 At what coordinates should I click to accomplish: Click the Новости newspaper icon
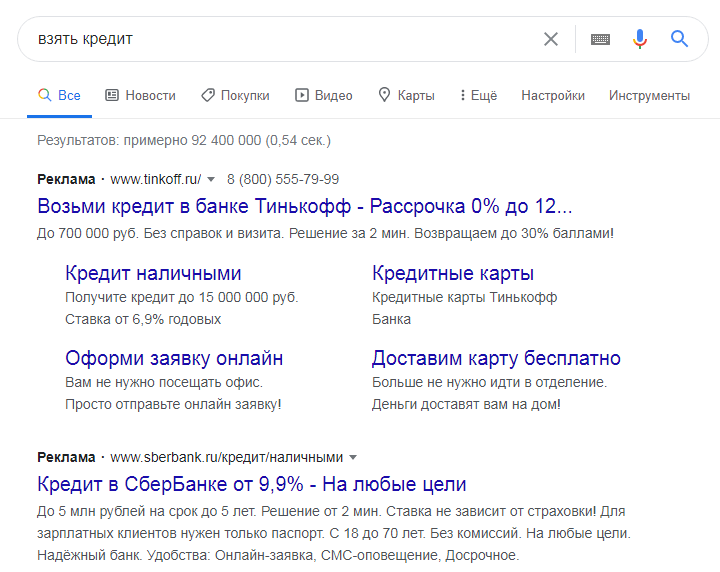pyautogui.click(x=112, y=95)
